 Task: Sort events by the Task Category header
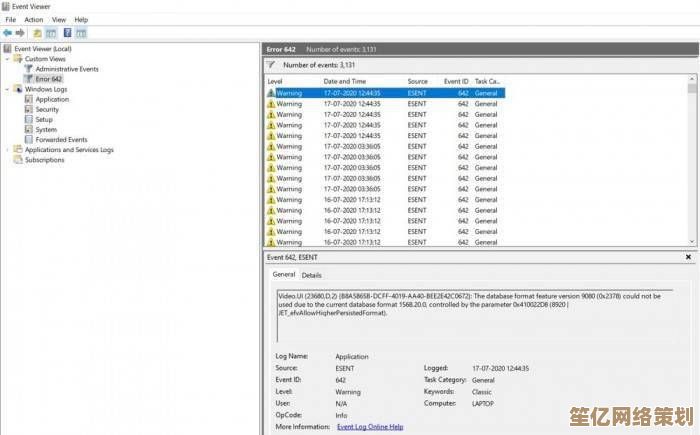point(488,81)
